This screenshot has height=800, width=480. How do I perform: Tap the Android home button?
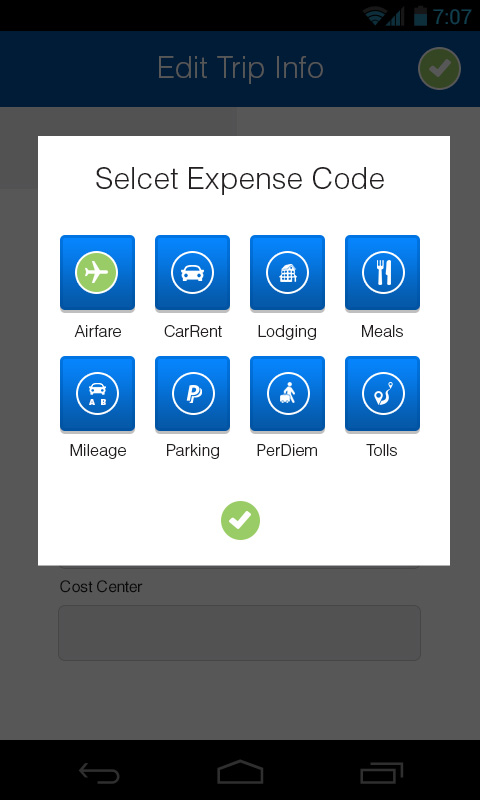tap(240, 771)
